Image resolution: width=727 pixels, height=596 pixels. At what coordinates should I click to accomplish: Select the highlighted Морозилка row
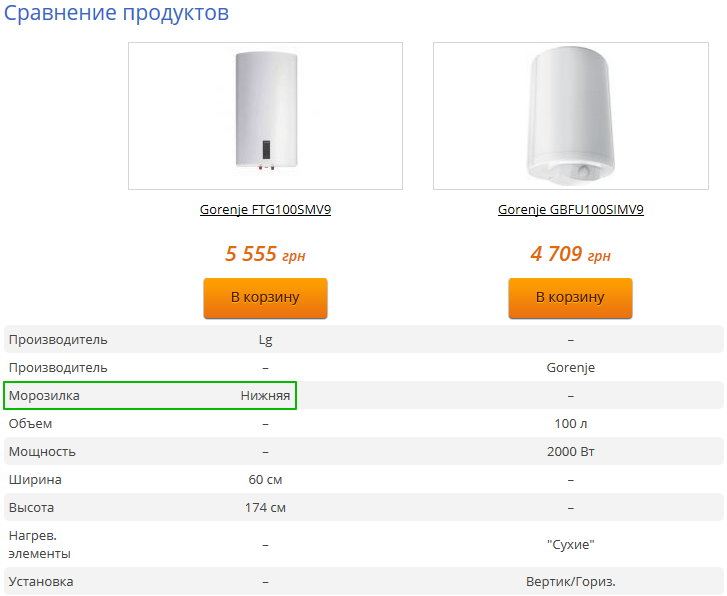tap(150, 396)
